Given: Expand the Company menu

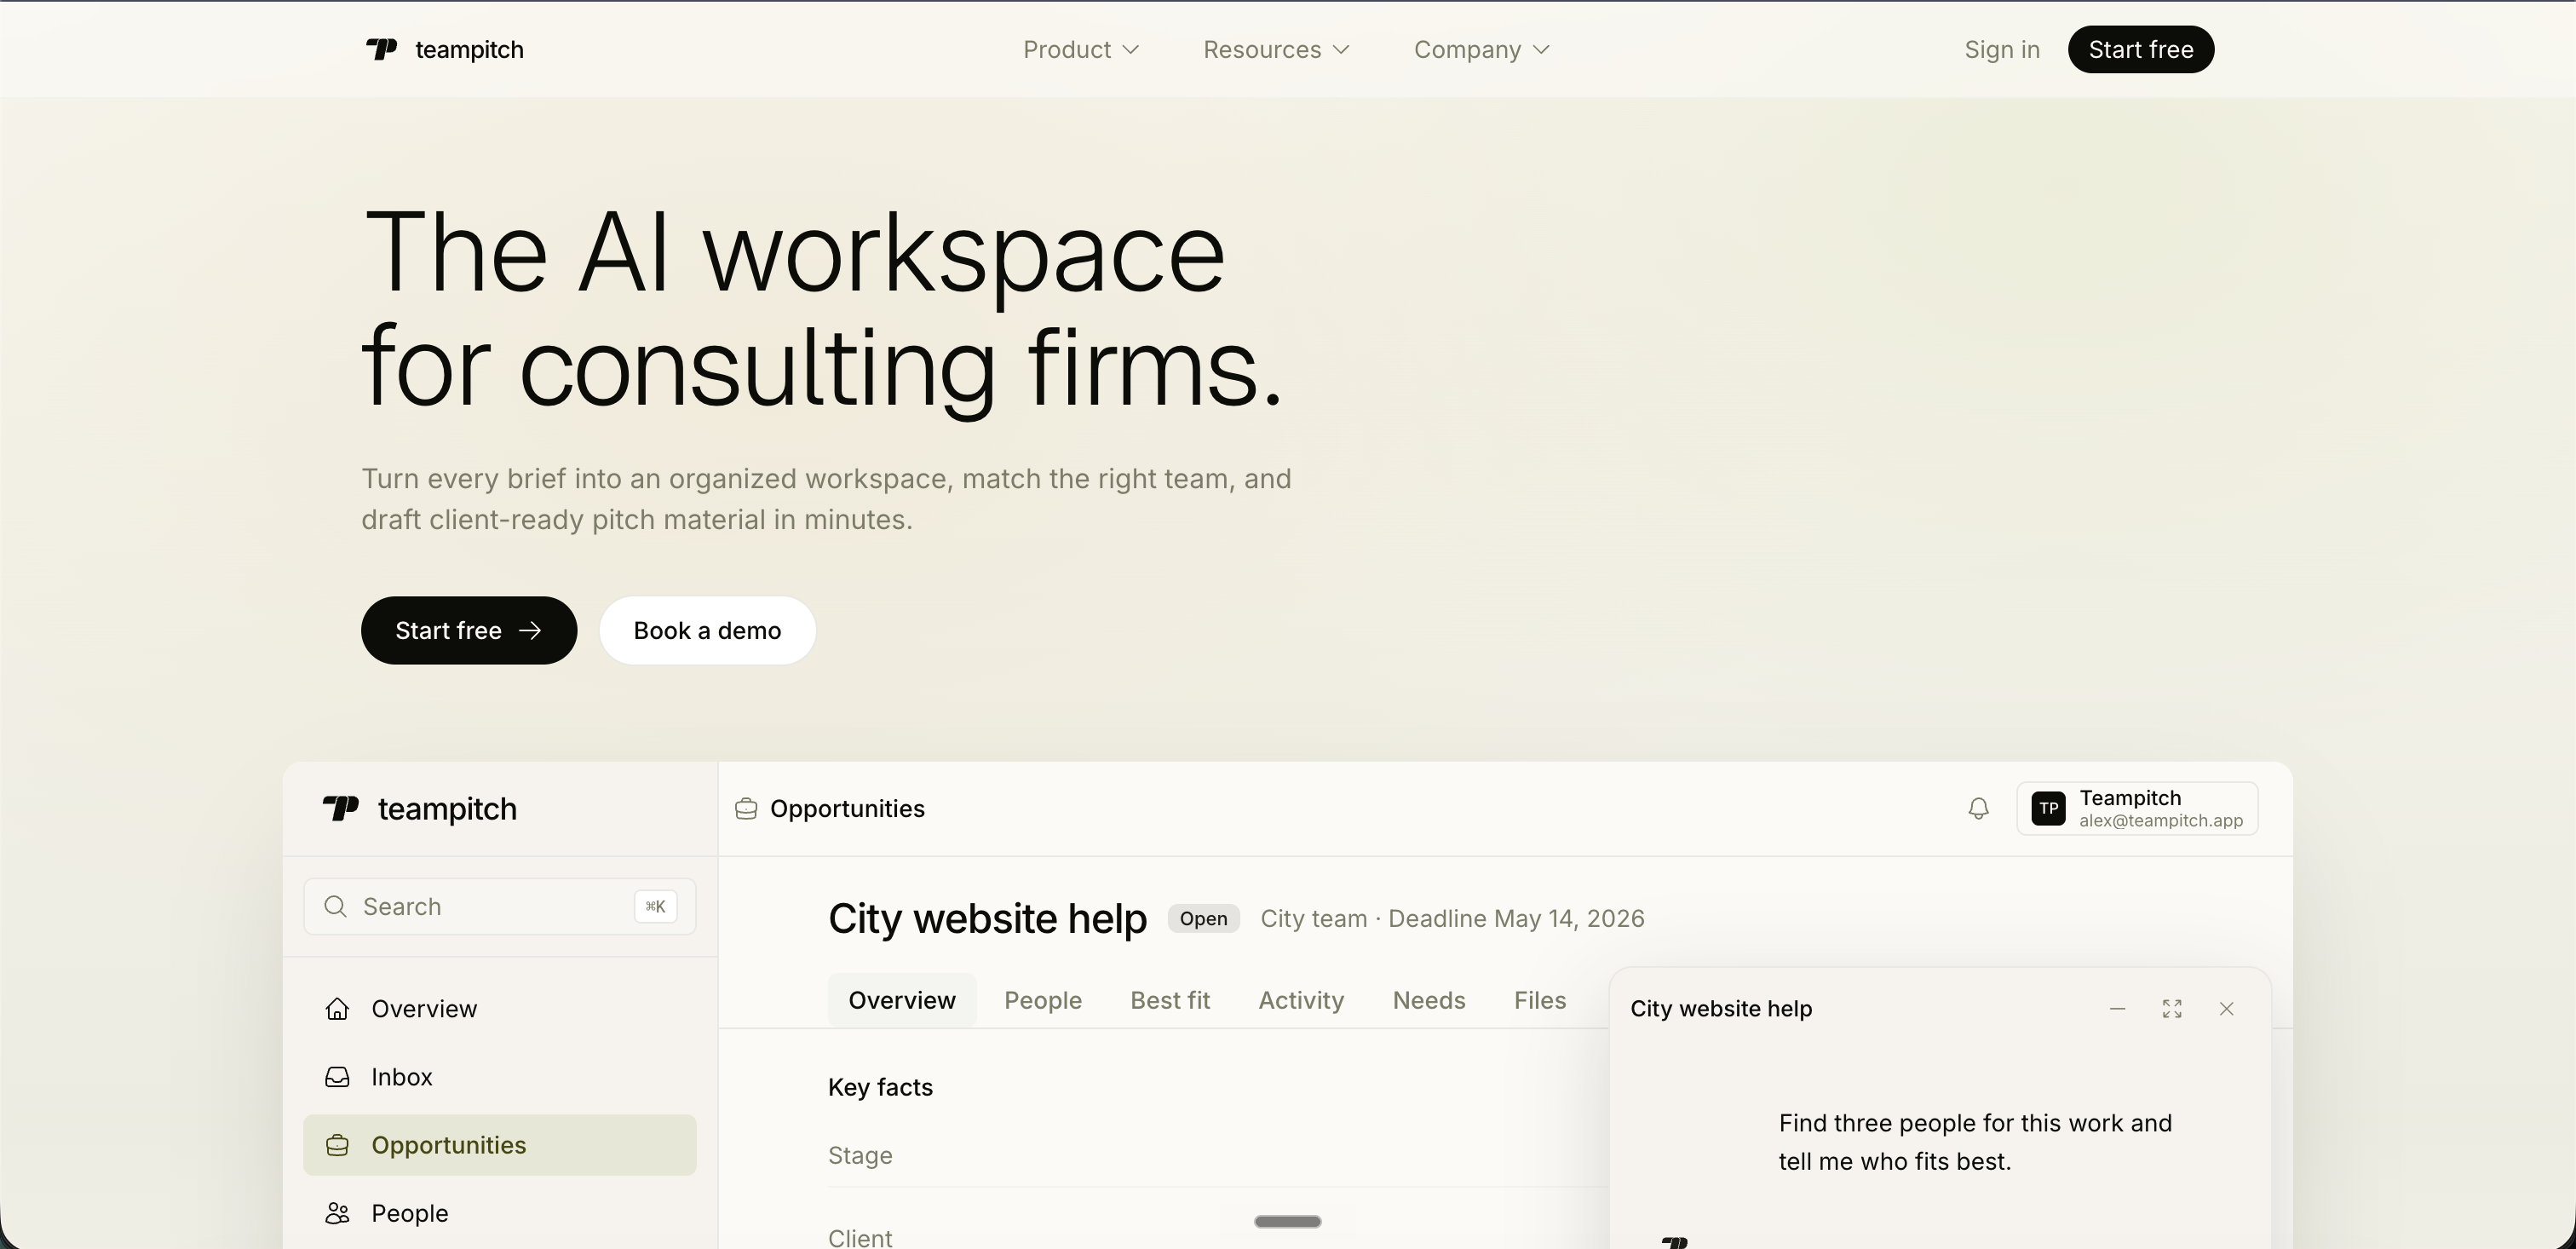Looking at the screenshot, I should tap(1482, 49).
